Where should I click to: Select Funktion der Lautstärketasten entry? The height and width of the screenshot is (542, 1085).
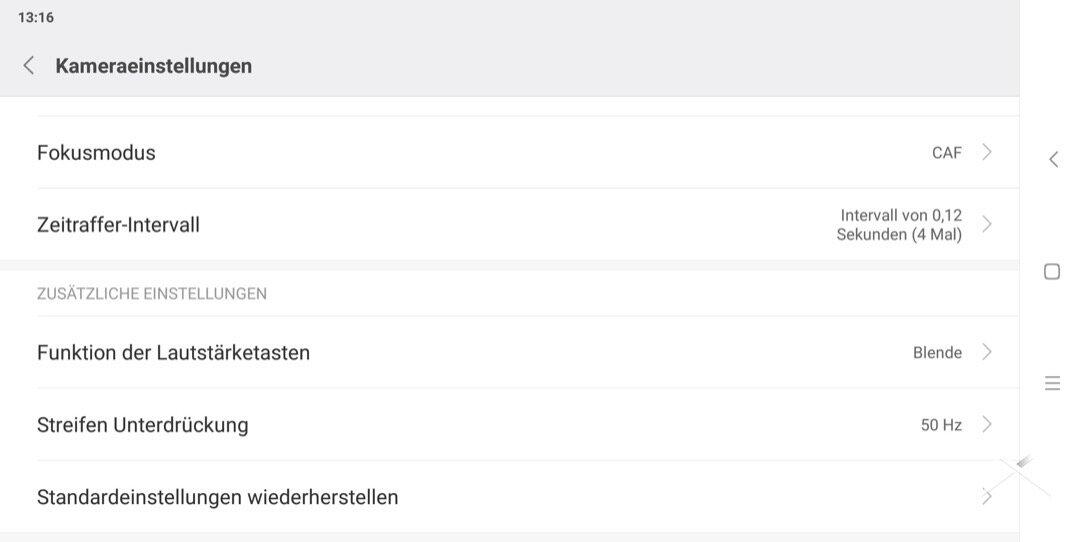(x=174, y=353)
